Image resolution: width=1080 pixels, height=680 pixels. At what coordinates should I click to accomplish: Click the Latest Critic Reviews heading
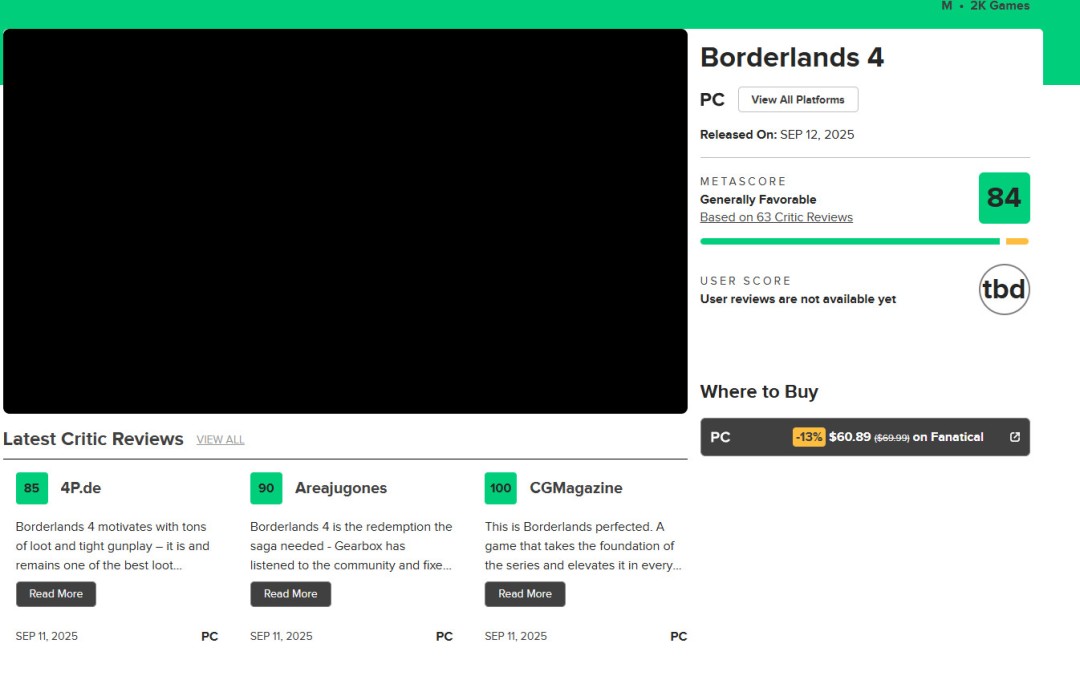tap(93, 439)
